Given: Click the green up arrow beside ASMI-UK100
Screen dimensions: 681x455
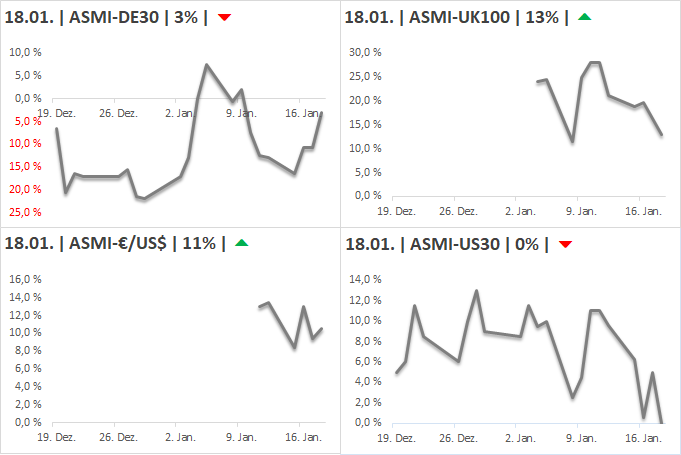Looking at the screenshot, I should 584,17.
